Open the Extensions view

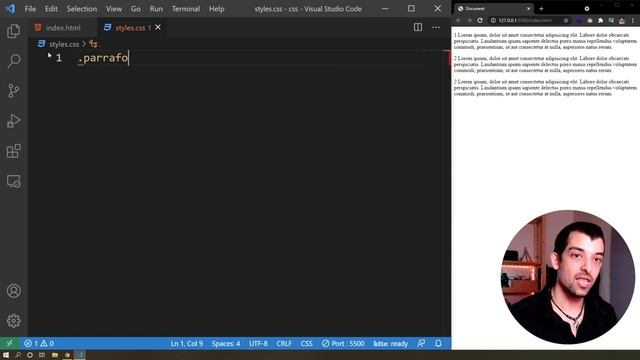13,151
